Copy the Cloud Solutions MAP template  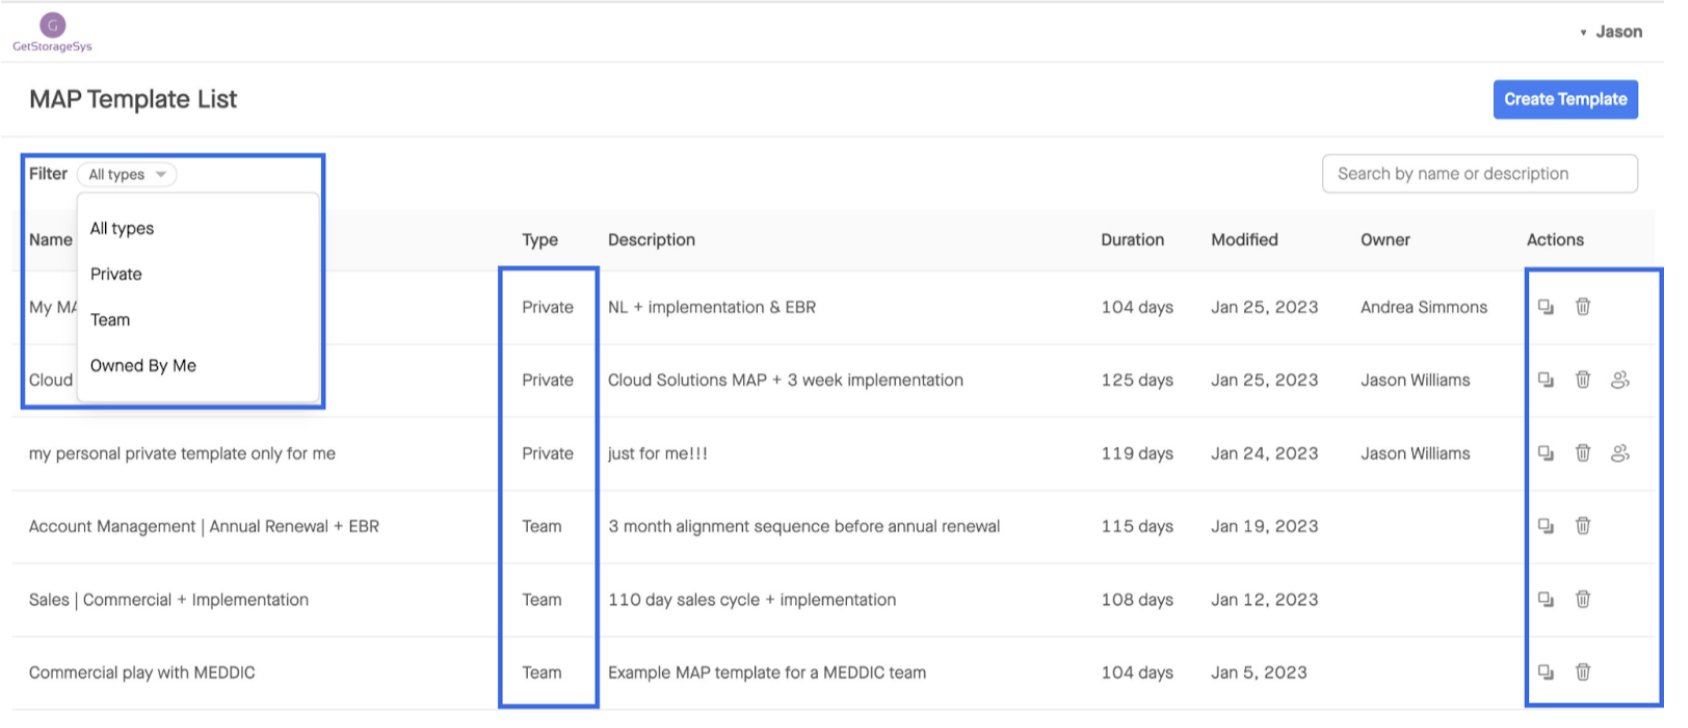(1546, 380)
